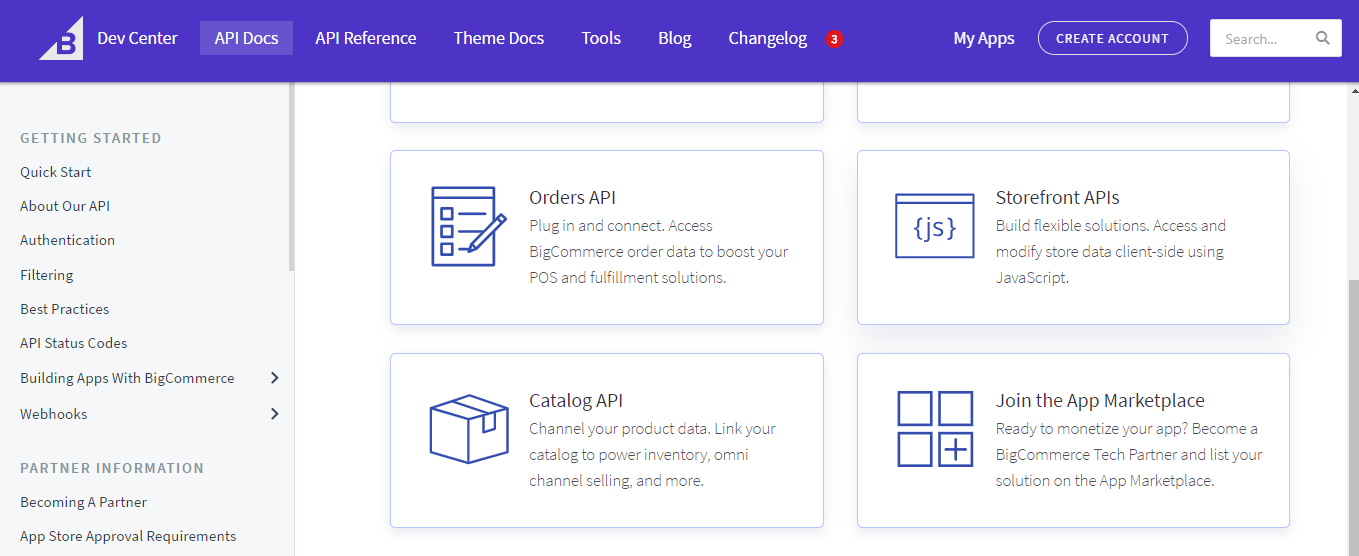Screen dimensions: 1359x556
Task: Expand Building Apps With BigCommerce chevron
Action: (x=275, y=378)
